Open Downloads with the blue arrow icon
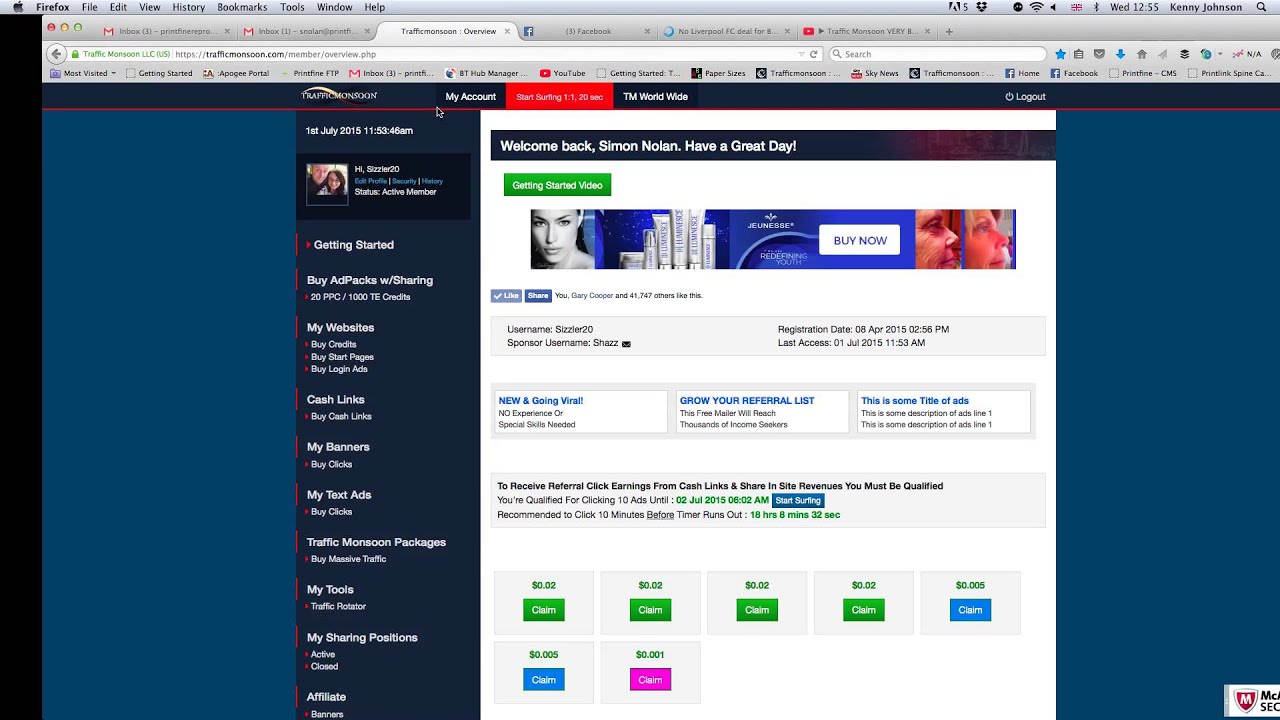 click(1120, 54)
